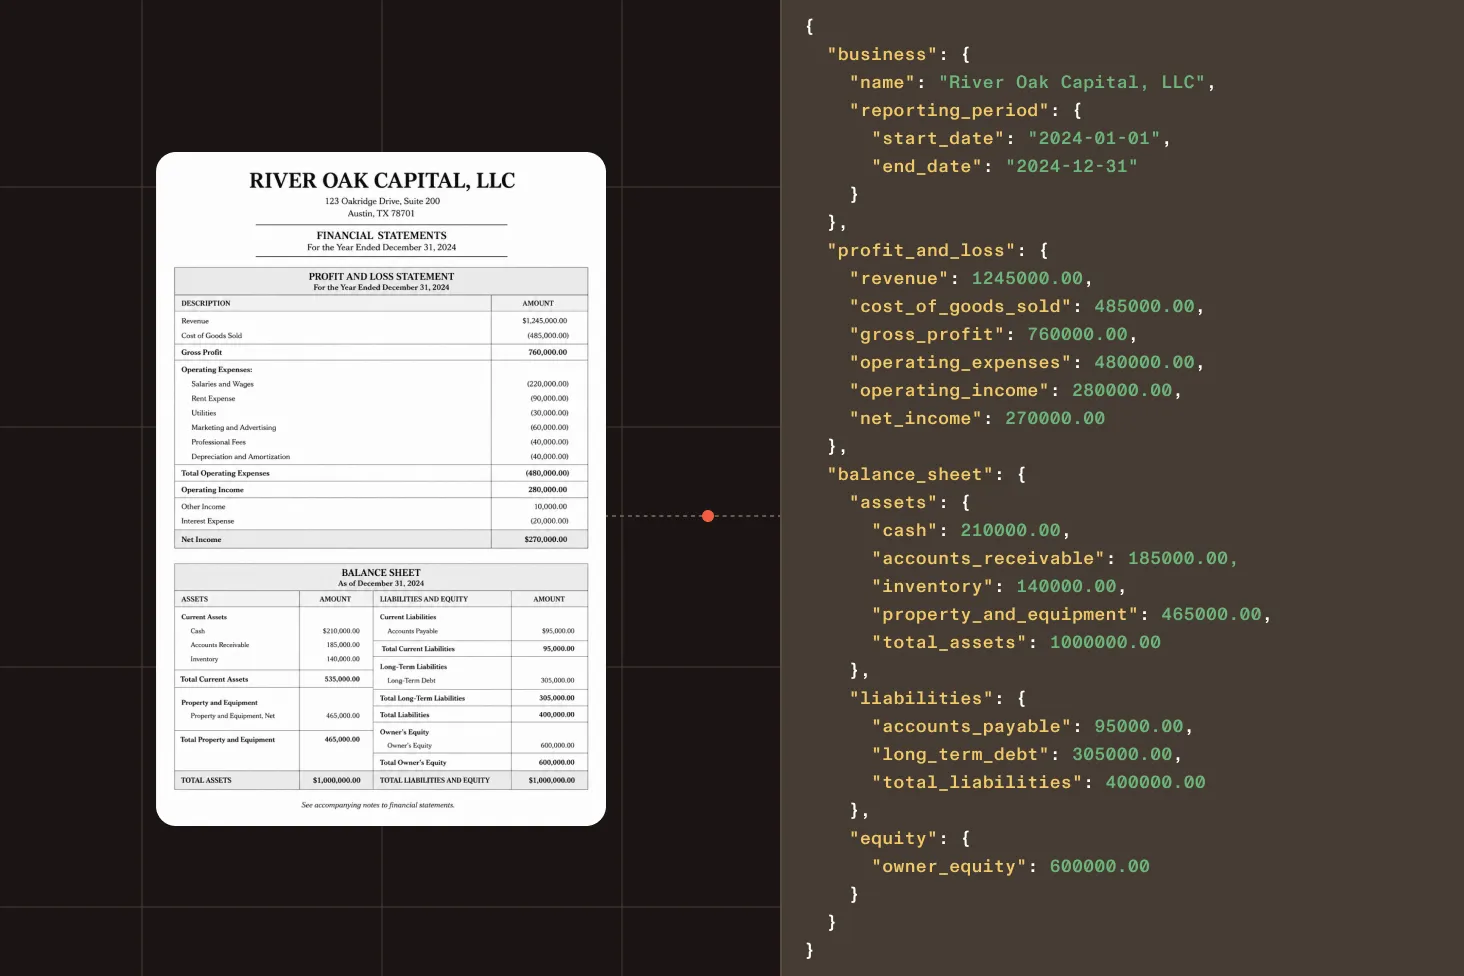Select the 'Marketing and Advertising' row label

[234, 428]
